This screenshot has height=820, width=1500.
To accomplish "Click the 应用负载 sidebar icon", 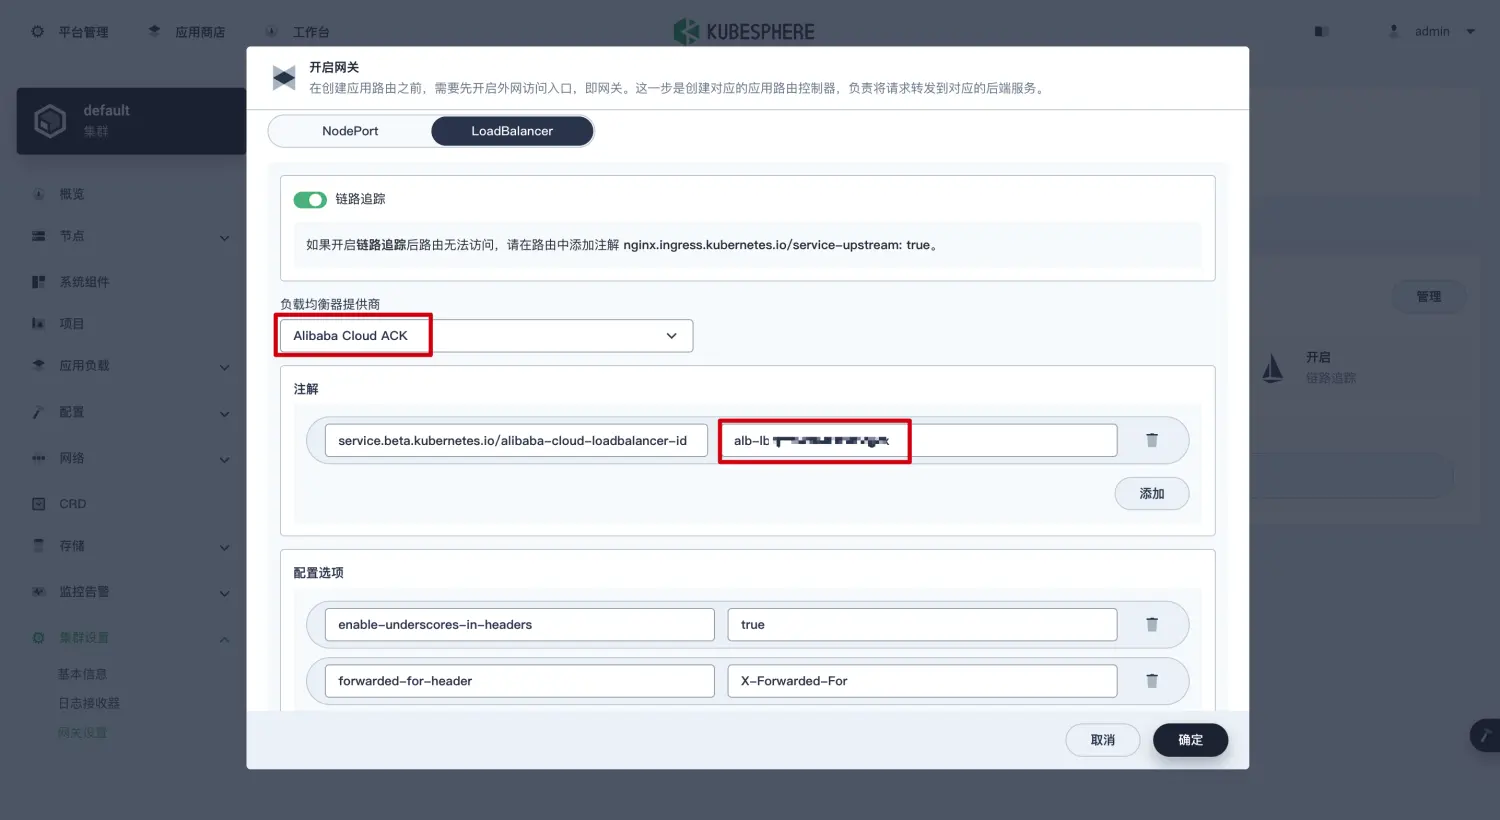I will [x=39, y=366].
